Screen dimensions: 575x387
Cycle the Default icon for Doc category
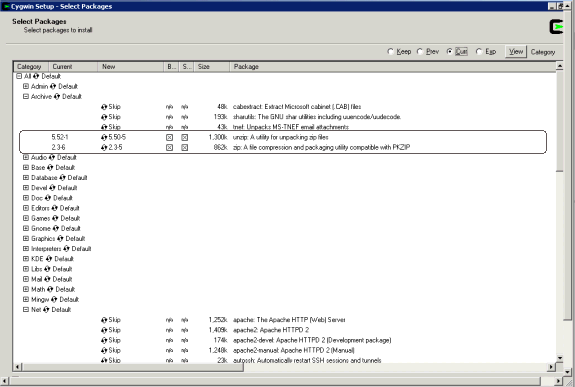[x=48, y=198]
